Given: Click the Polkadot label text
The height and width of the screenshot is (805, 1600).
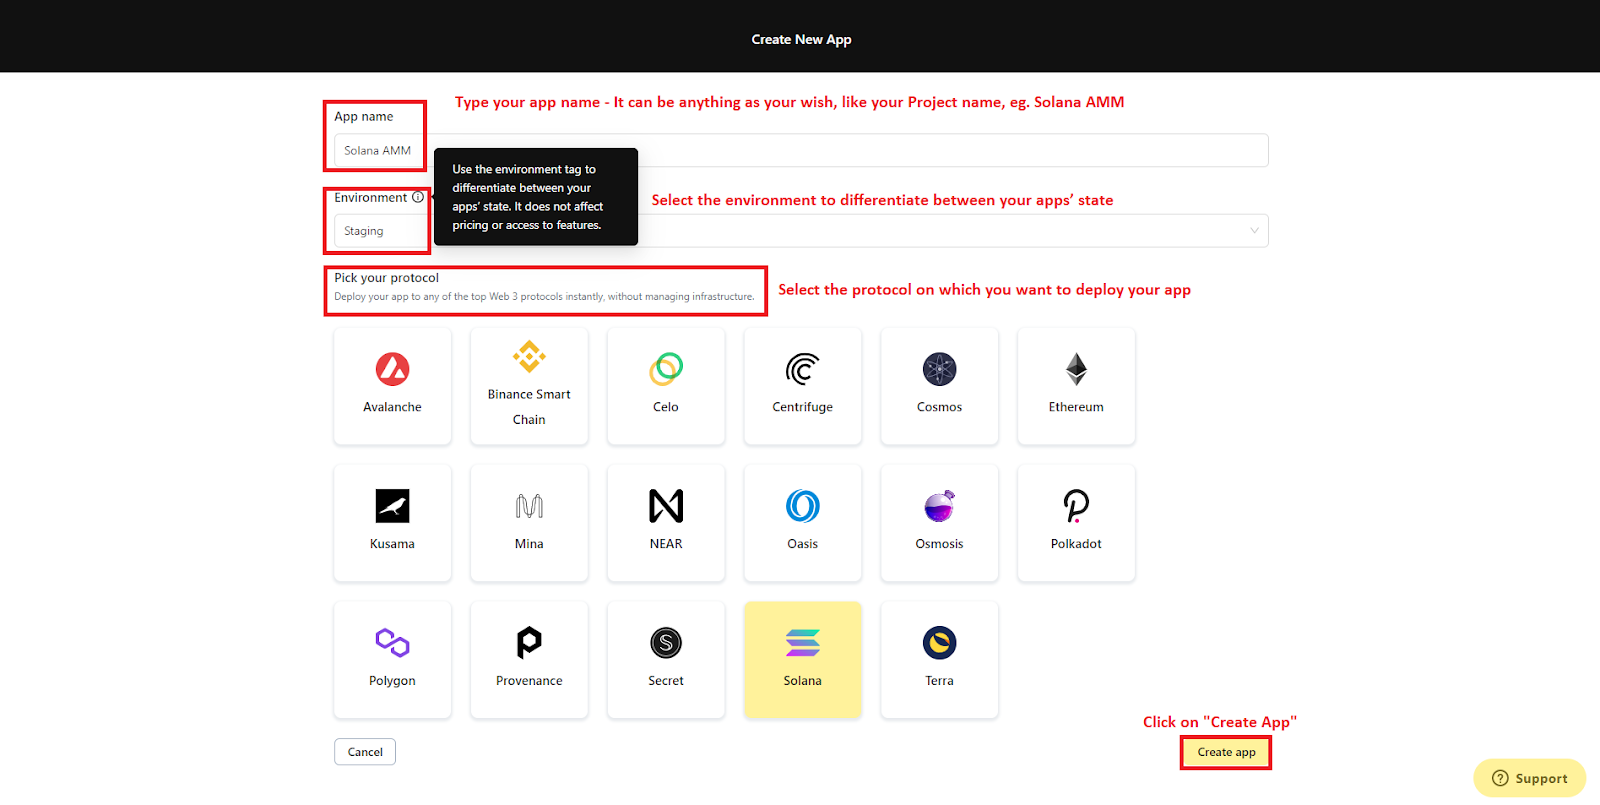Looking at the screenshot, I should point(1076,544).
